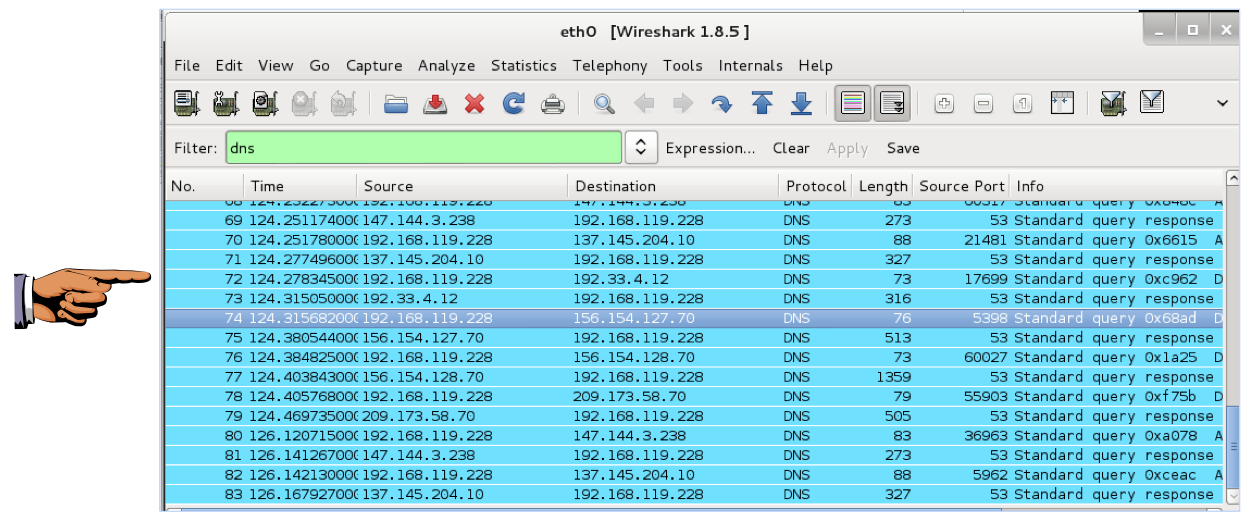The width and height of the screenshot is (1249, 523).
Task: Open the File menu
Action: click(x=187, y=65)
